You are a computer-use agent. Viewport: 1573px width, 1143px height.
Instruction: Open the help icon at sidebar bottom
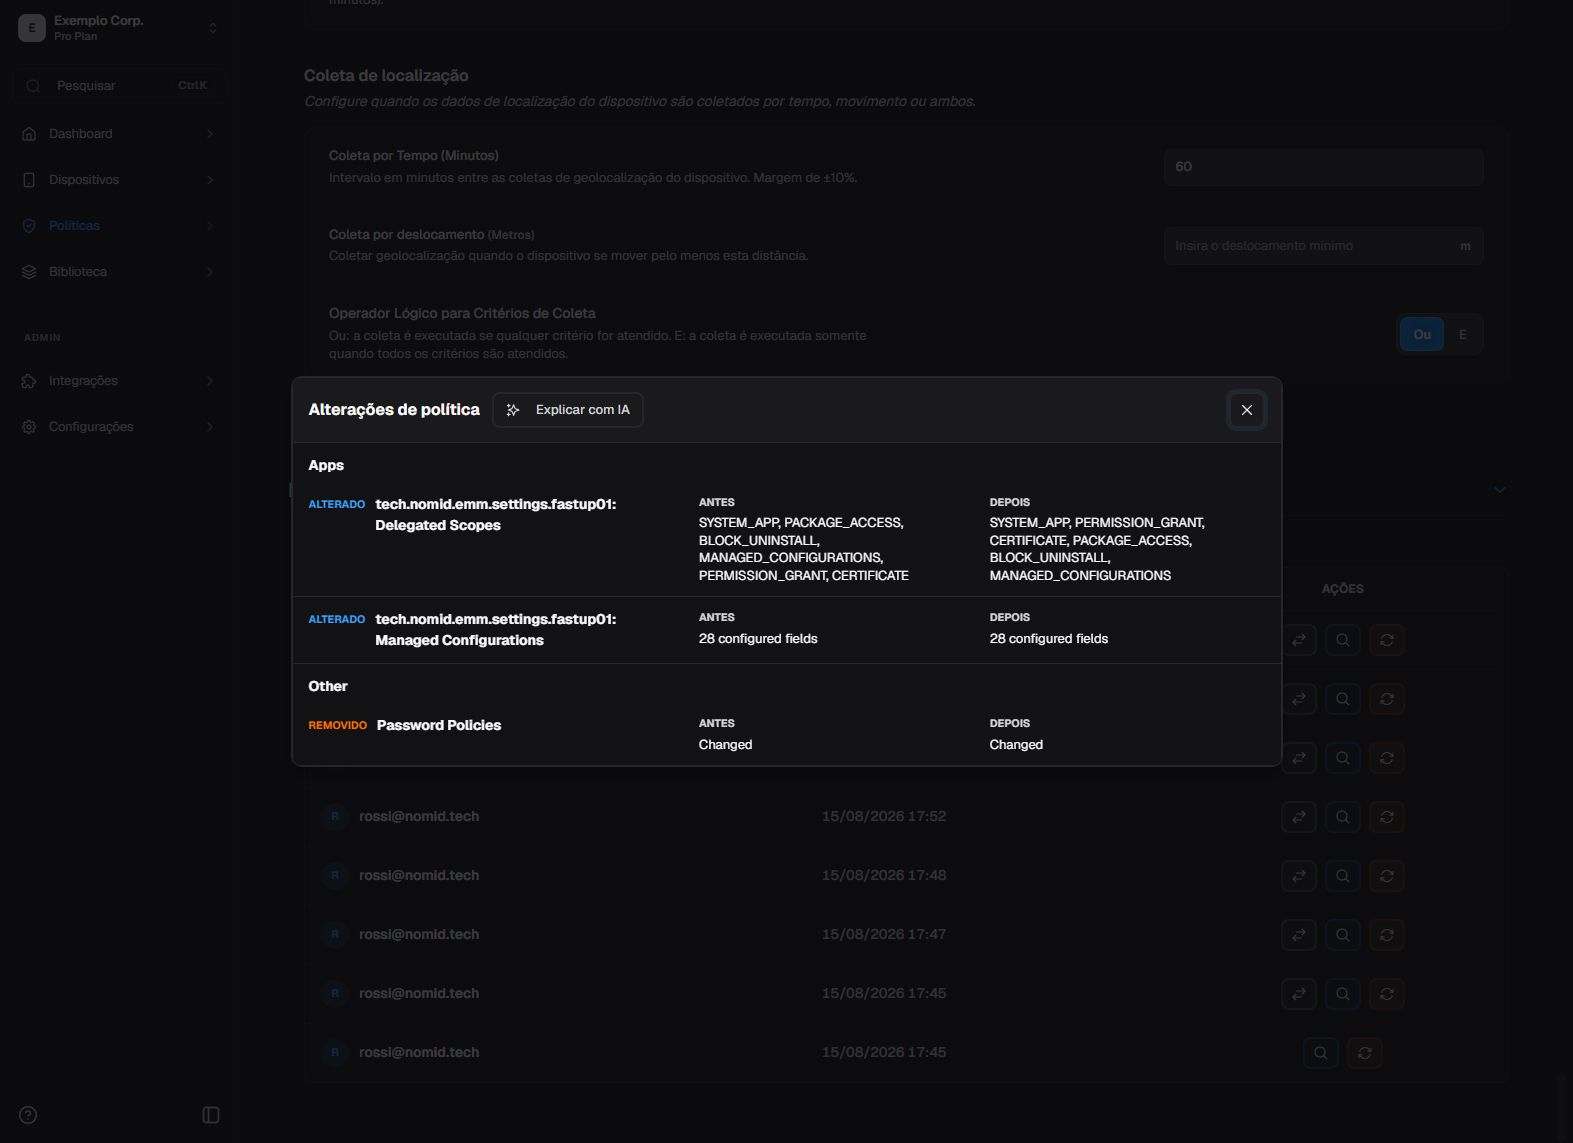coord(28,1115)
